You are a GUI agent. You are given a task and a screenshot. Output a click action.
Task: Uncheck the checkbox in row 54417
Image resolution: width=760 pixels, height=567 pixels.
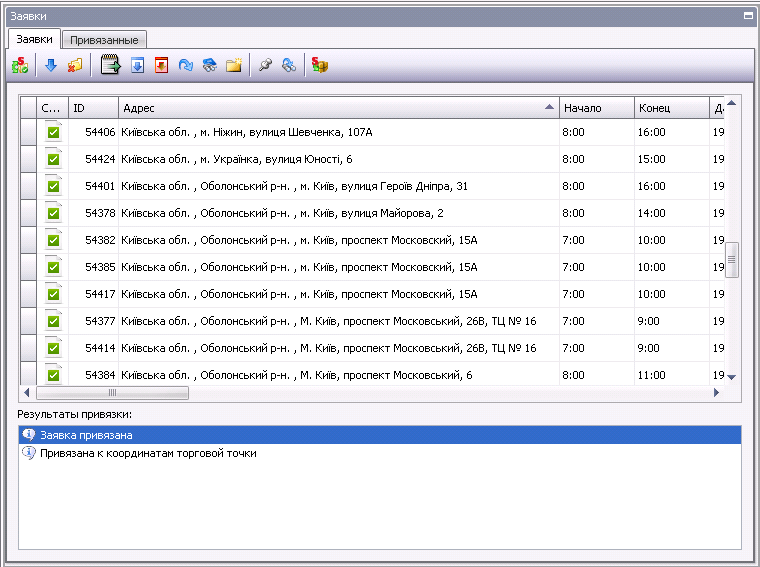53,294
